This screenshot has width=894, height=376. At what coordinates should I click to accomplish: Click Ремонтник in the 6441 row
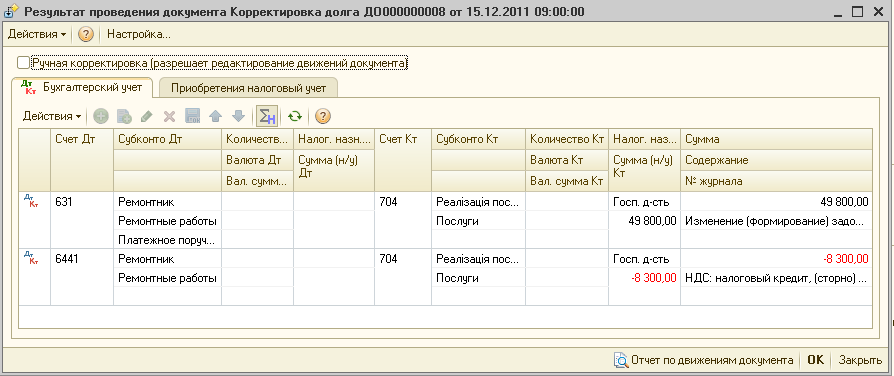pos(168,258)
